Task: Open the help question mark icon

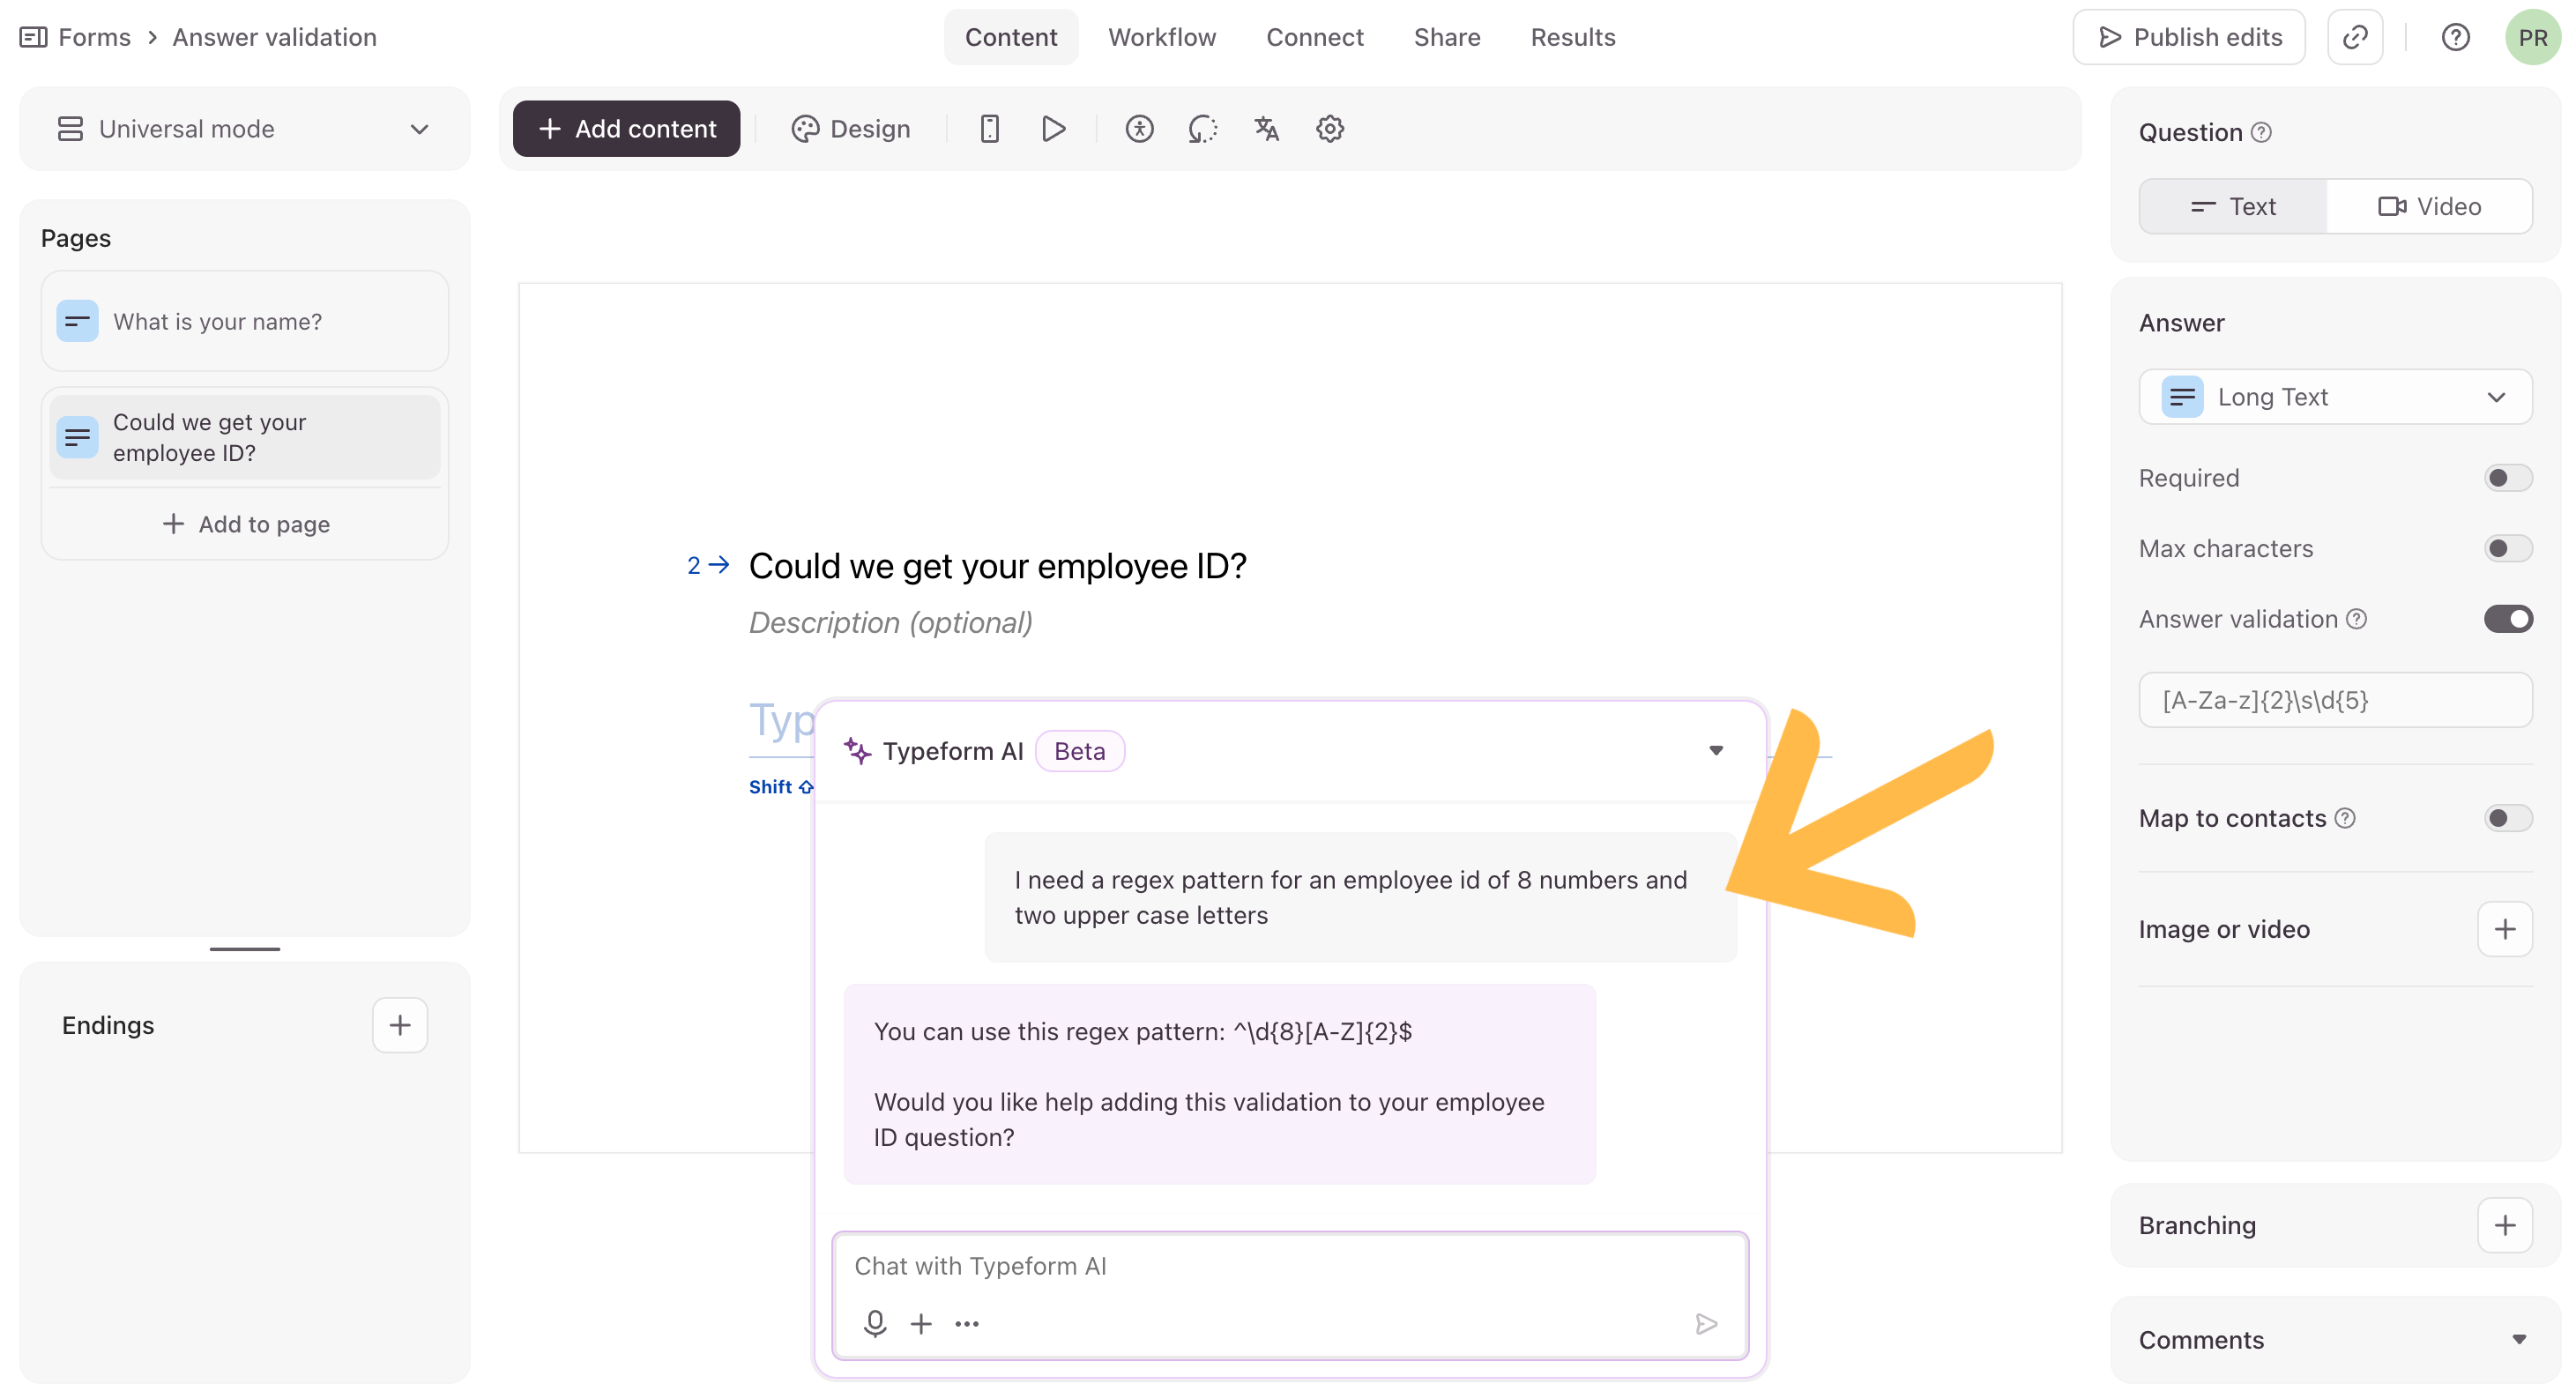Action: tap(2455, 38)
